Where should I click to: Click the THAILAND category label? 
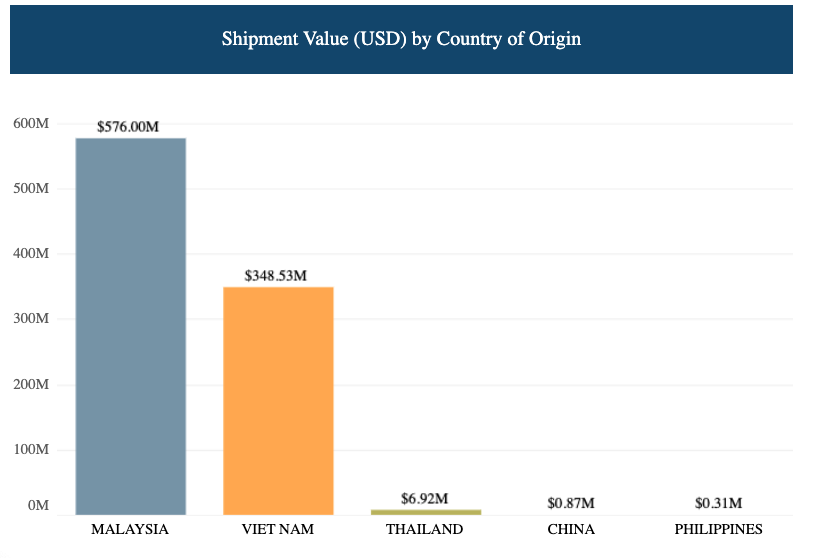425,529
